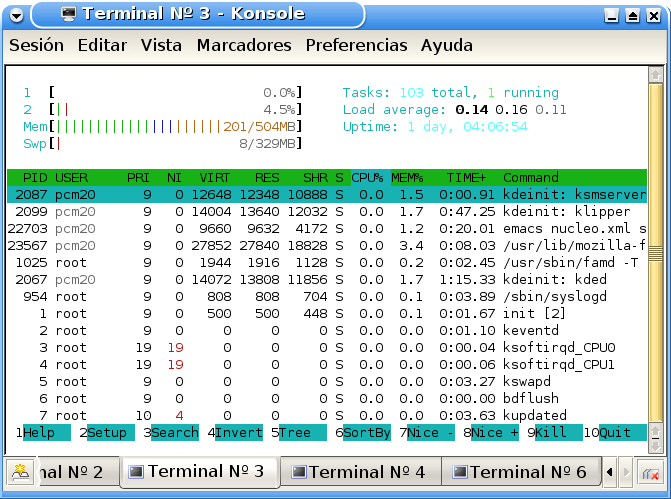Click the new session icon in tab bar

tap(19, 472)
